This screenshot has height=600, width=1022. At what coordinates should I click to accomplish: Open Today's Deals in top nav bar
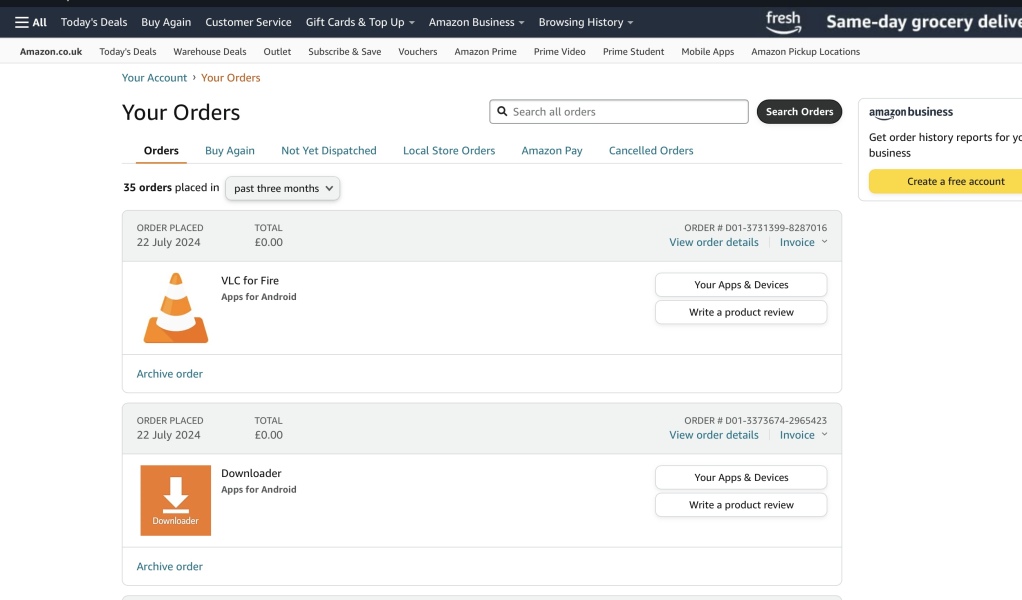coord(94,22)
